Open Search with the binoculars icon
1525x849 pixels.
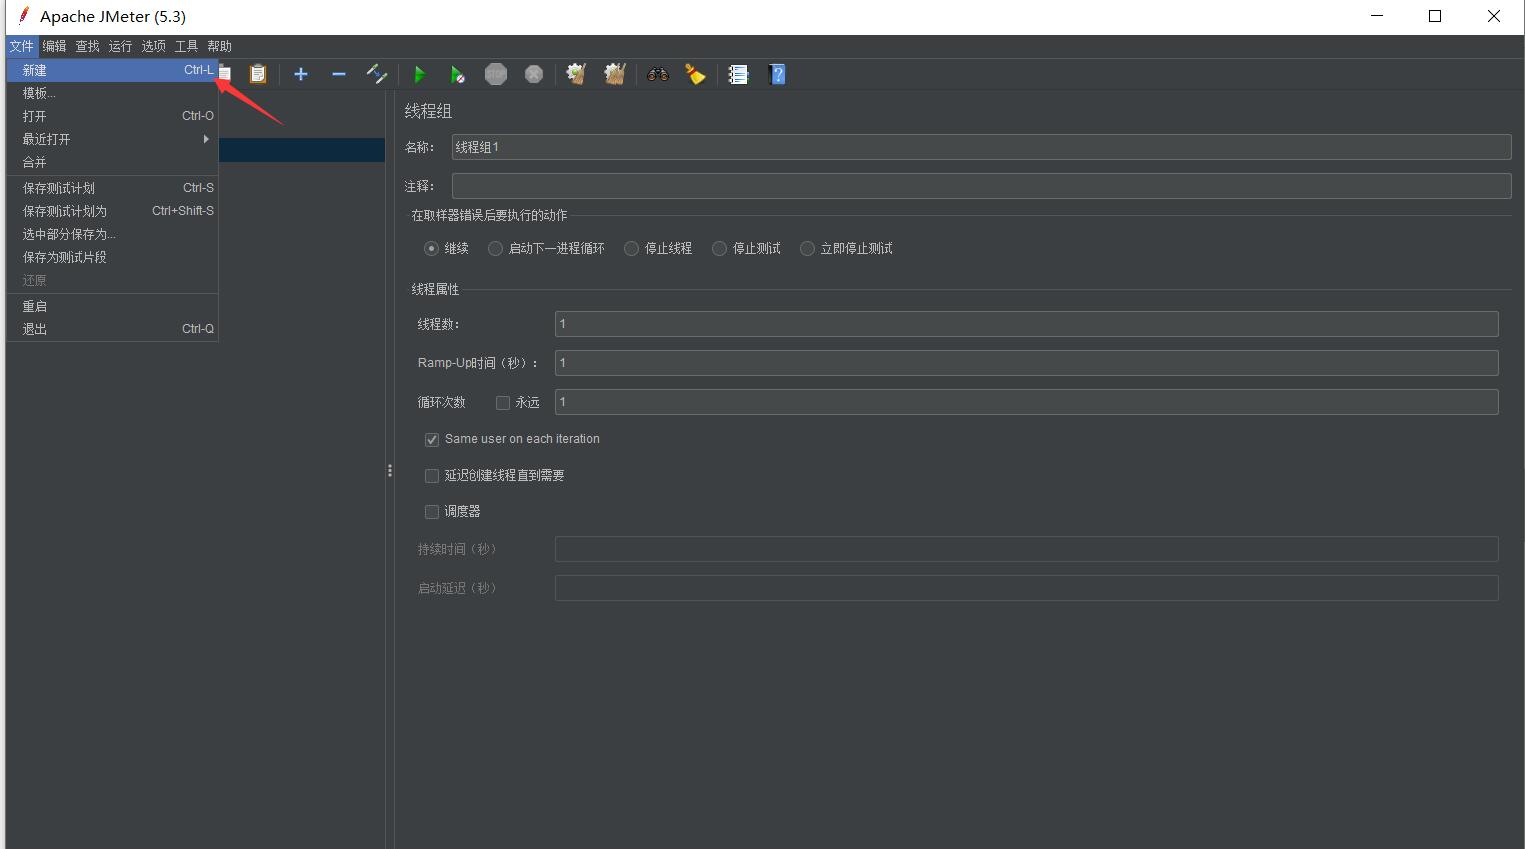pos(657,74)
